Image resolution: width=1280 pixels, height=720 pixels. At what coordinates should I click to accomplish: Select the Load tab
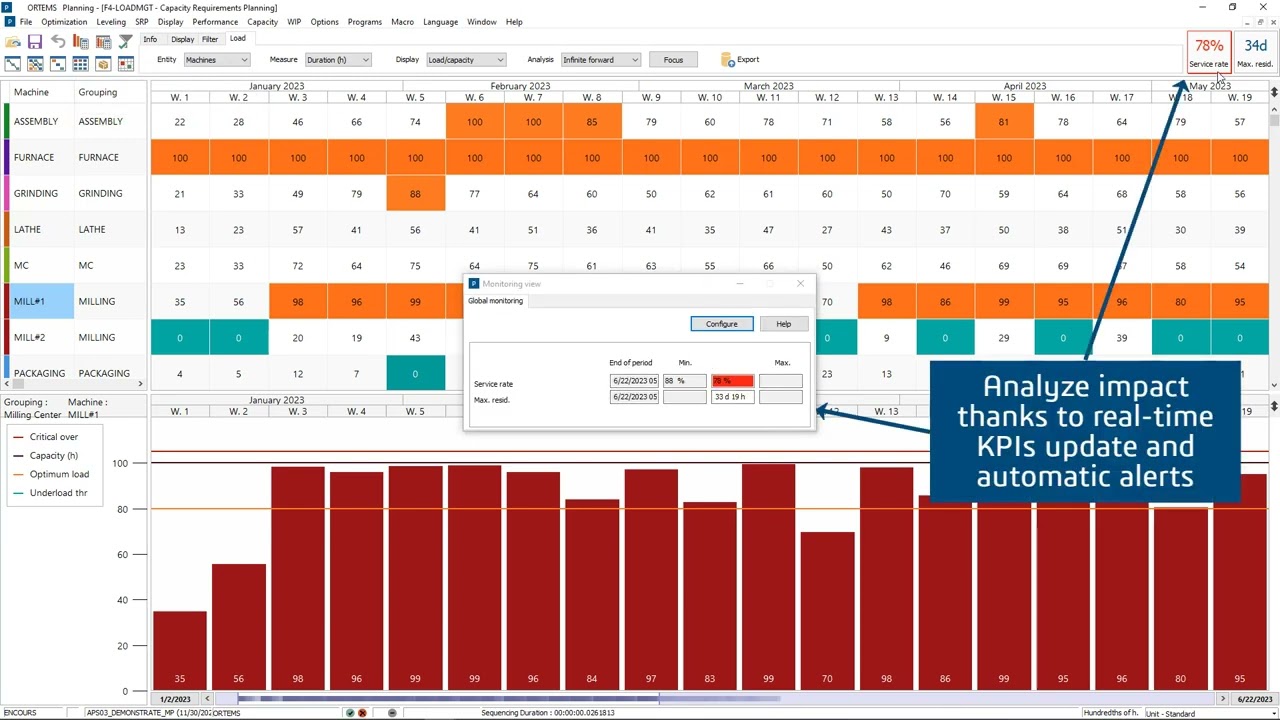[237, 39]
